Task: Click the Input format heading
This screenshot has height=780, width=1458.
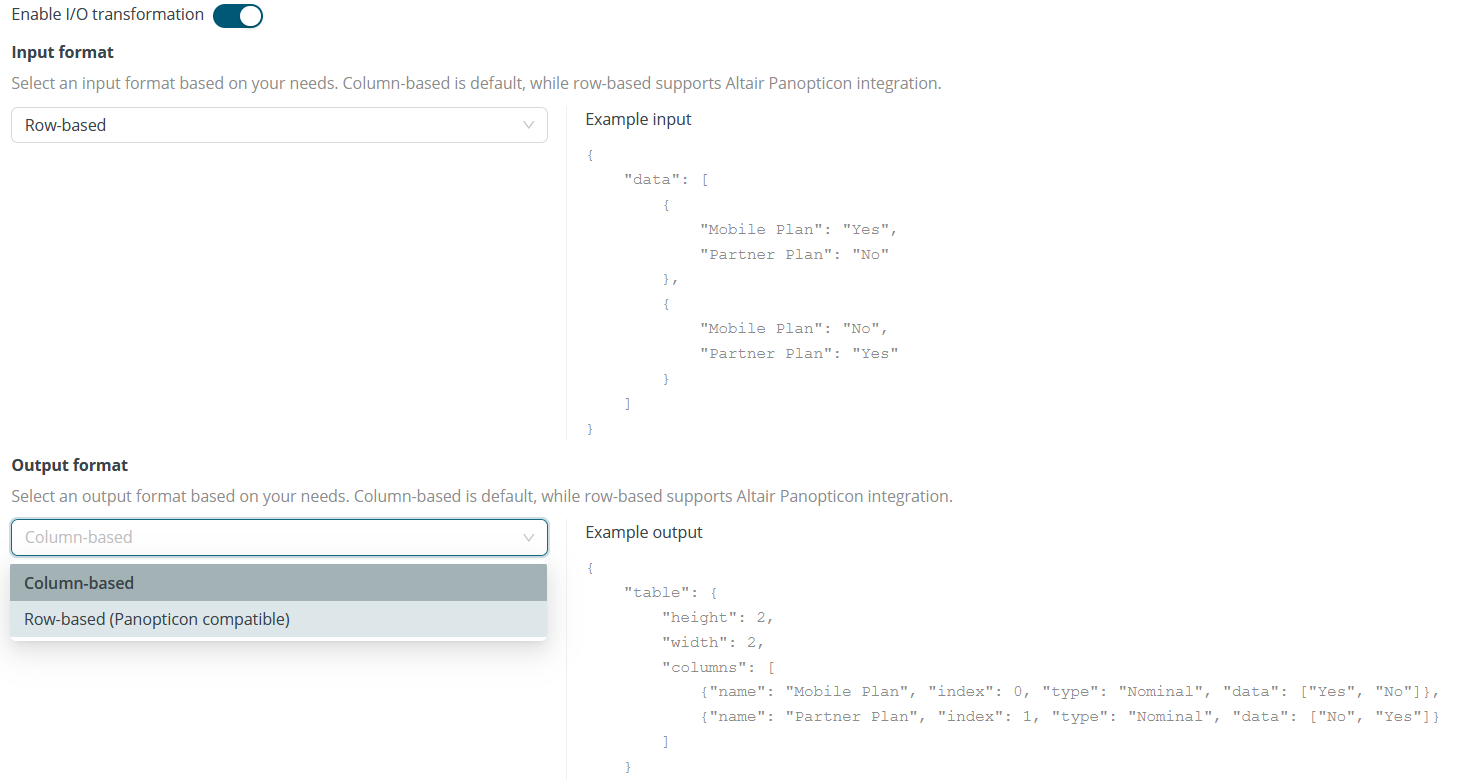Action: pyautogui.click(x=62, y=51)
